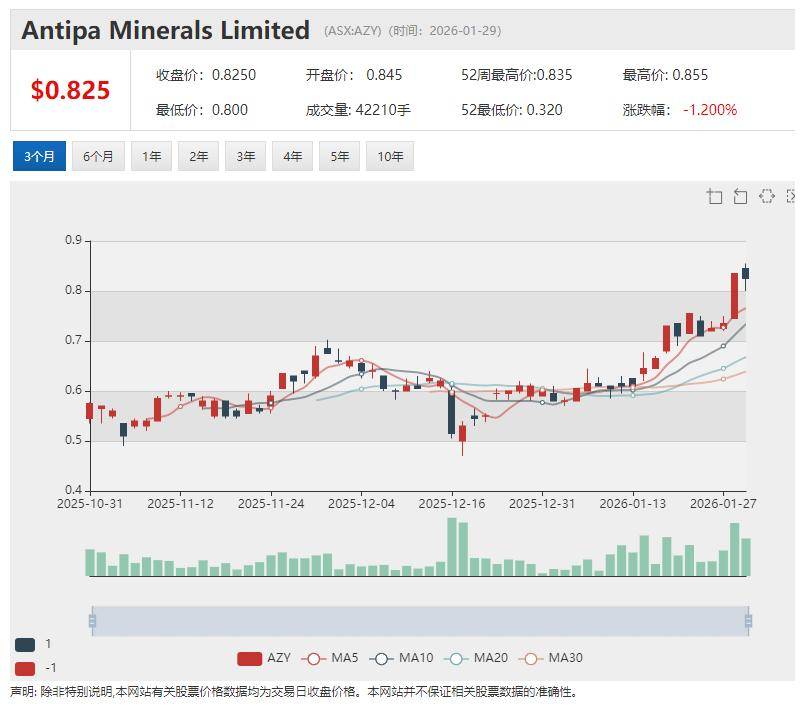
Task: Click the red '-1' visual map swatch
Action: (25, 668)
